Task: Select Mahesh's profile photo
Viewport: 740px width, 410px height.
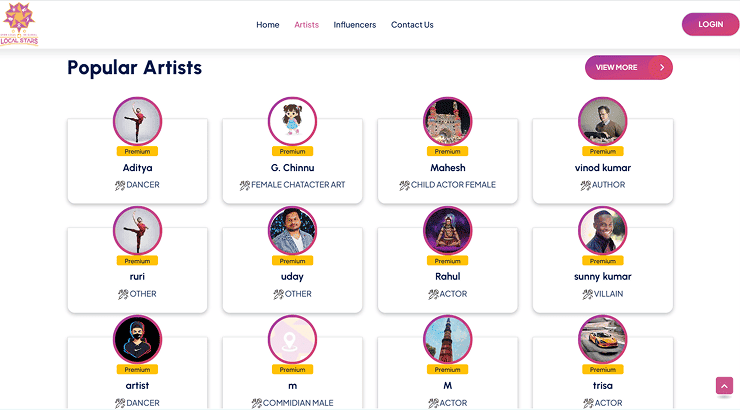Action: (x=447, y=121)
